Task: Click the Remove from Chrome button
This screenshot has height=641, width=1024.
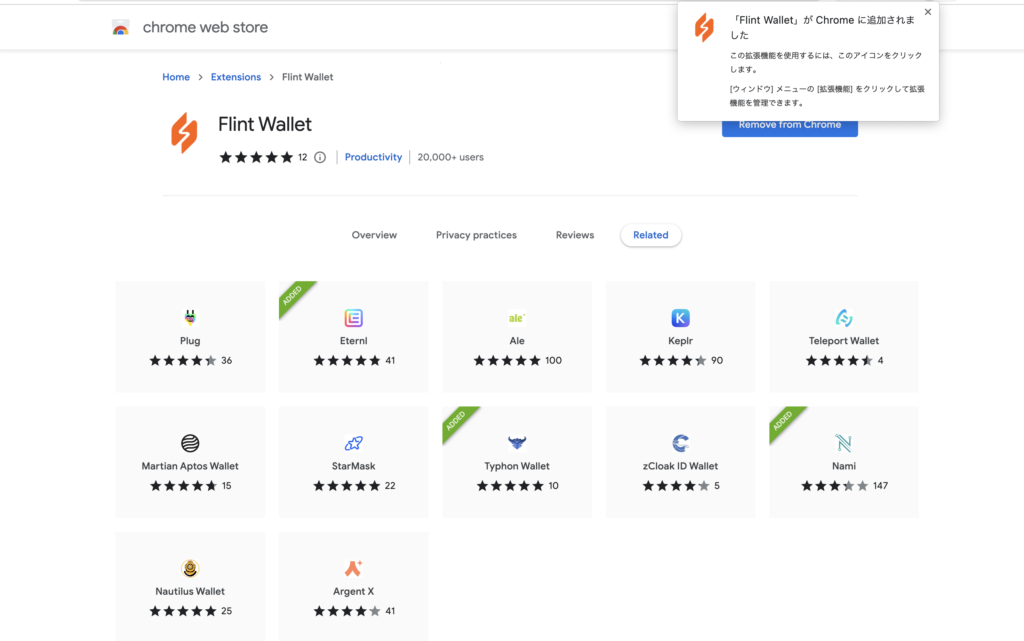Action: point(790,128)
